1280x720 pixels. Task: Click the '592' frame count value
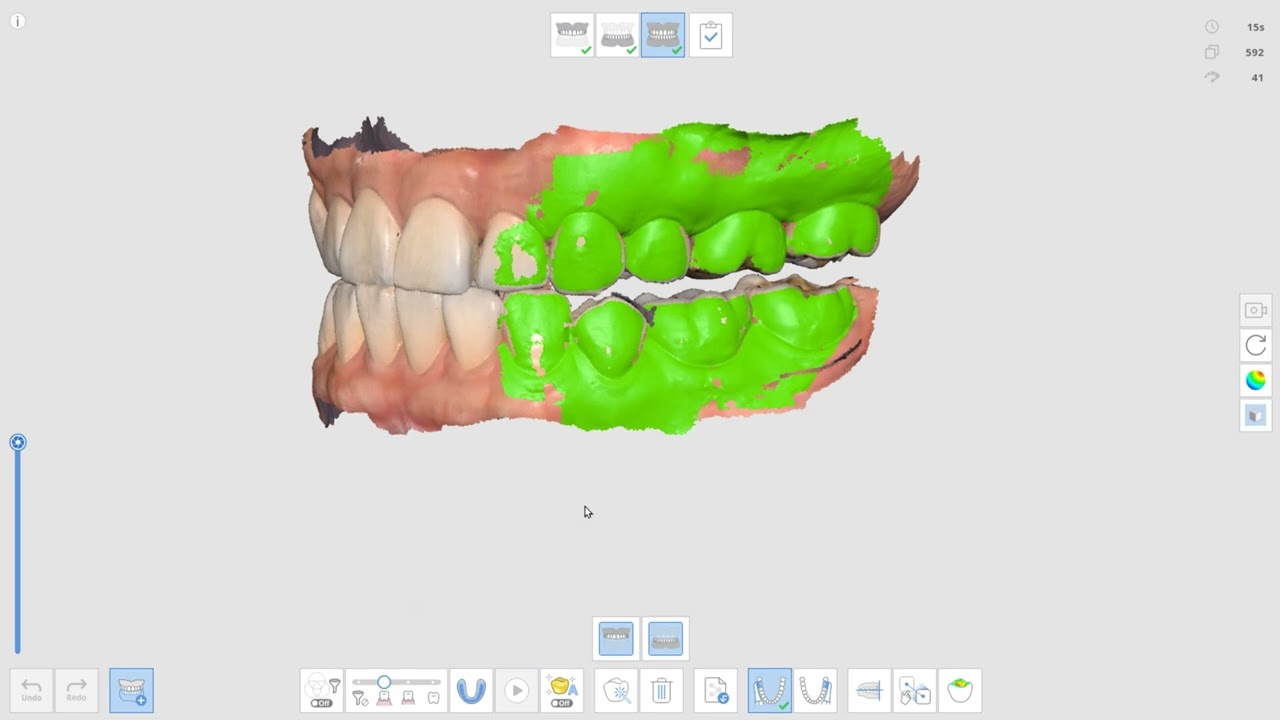[x=1254, y=53]
